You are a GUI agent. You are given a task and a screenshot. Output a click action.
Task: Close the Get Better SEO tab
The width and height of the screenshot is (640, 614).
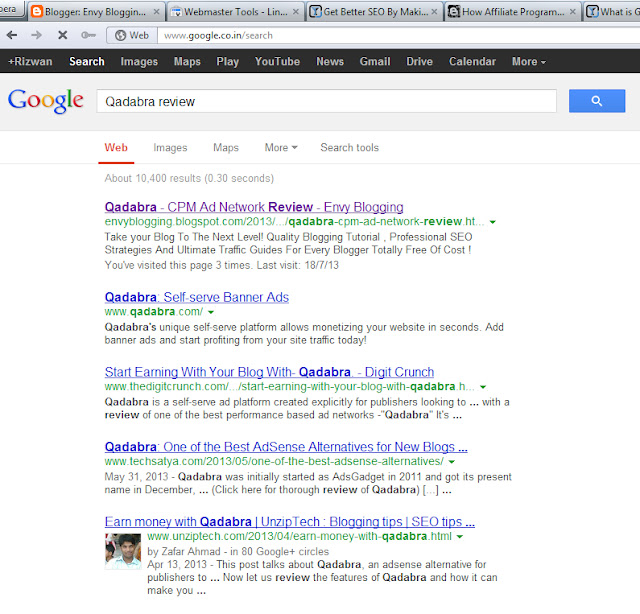434,12
